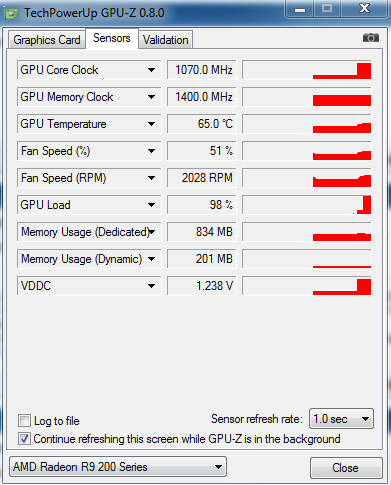The image size is (391, 485).
Task: Click the 1070.0 MHz core clock value
Action: point(202,70)
